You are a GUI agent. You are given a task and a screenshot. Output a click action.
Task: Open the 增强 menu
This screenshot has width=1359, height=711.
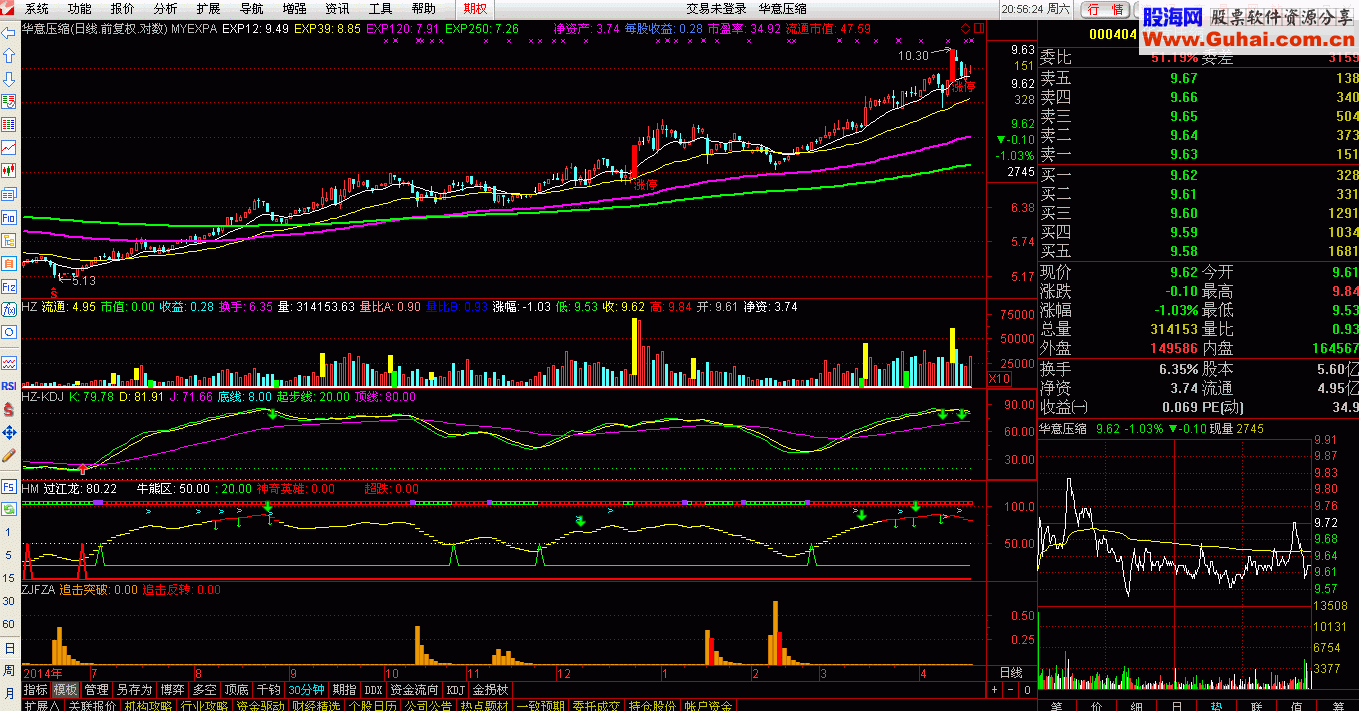[x=294, y=8]
